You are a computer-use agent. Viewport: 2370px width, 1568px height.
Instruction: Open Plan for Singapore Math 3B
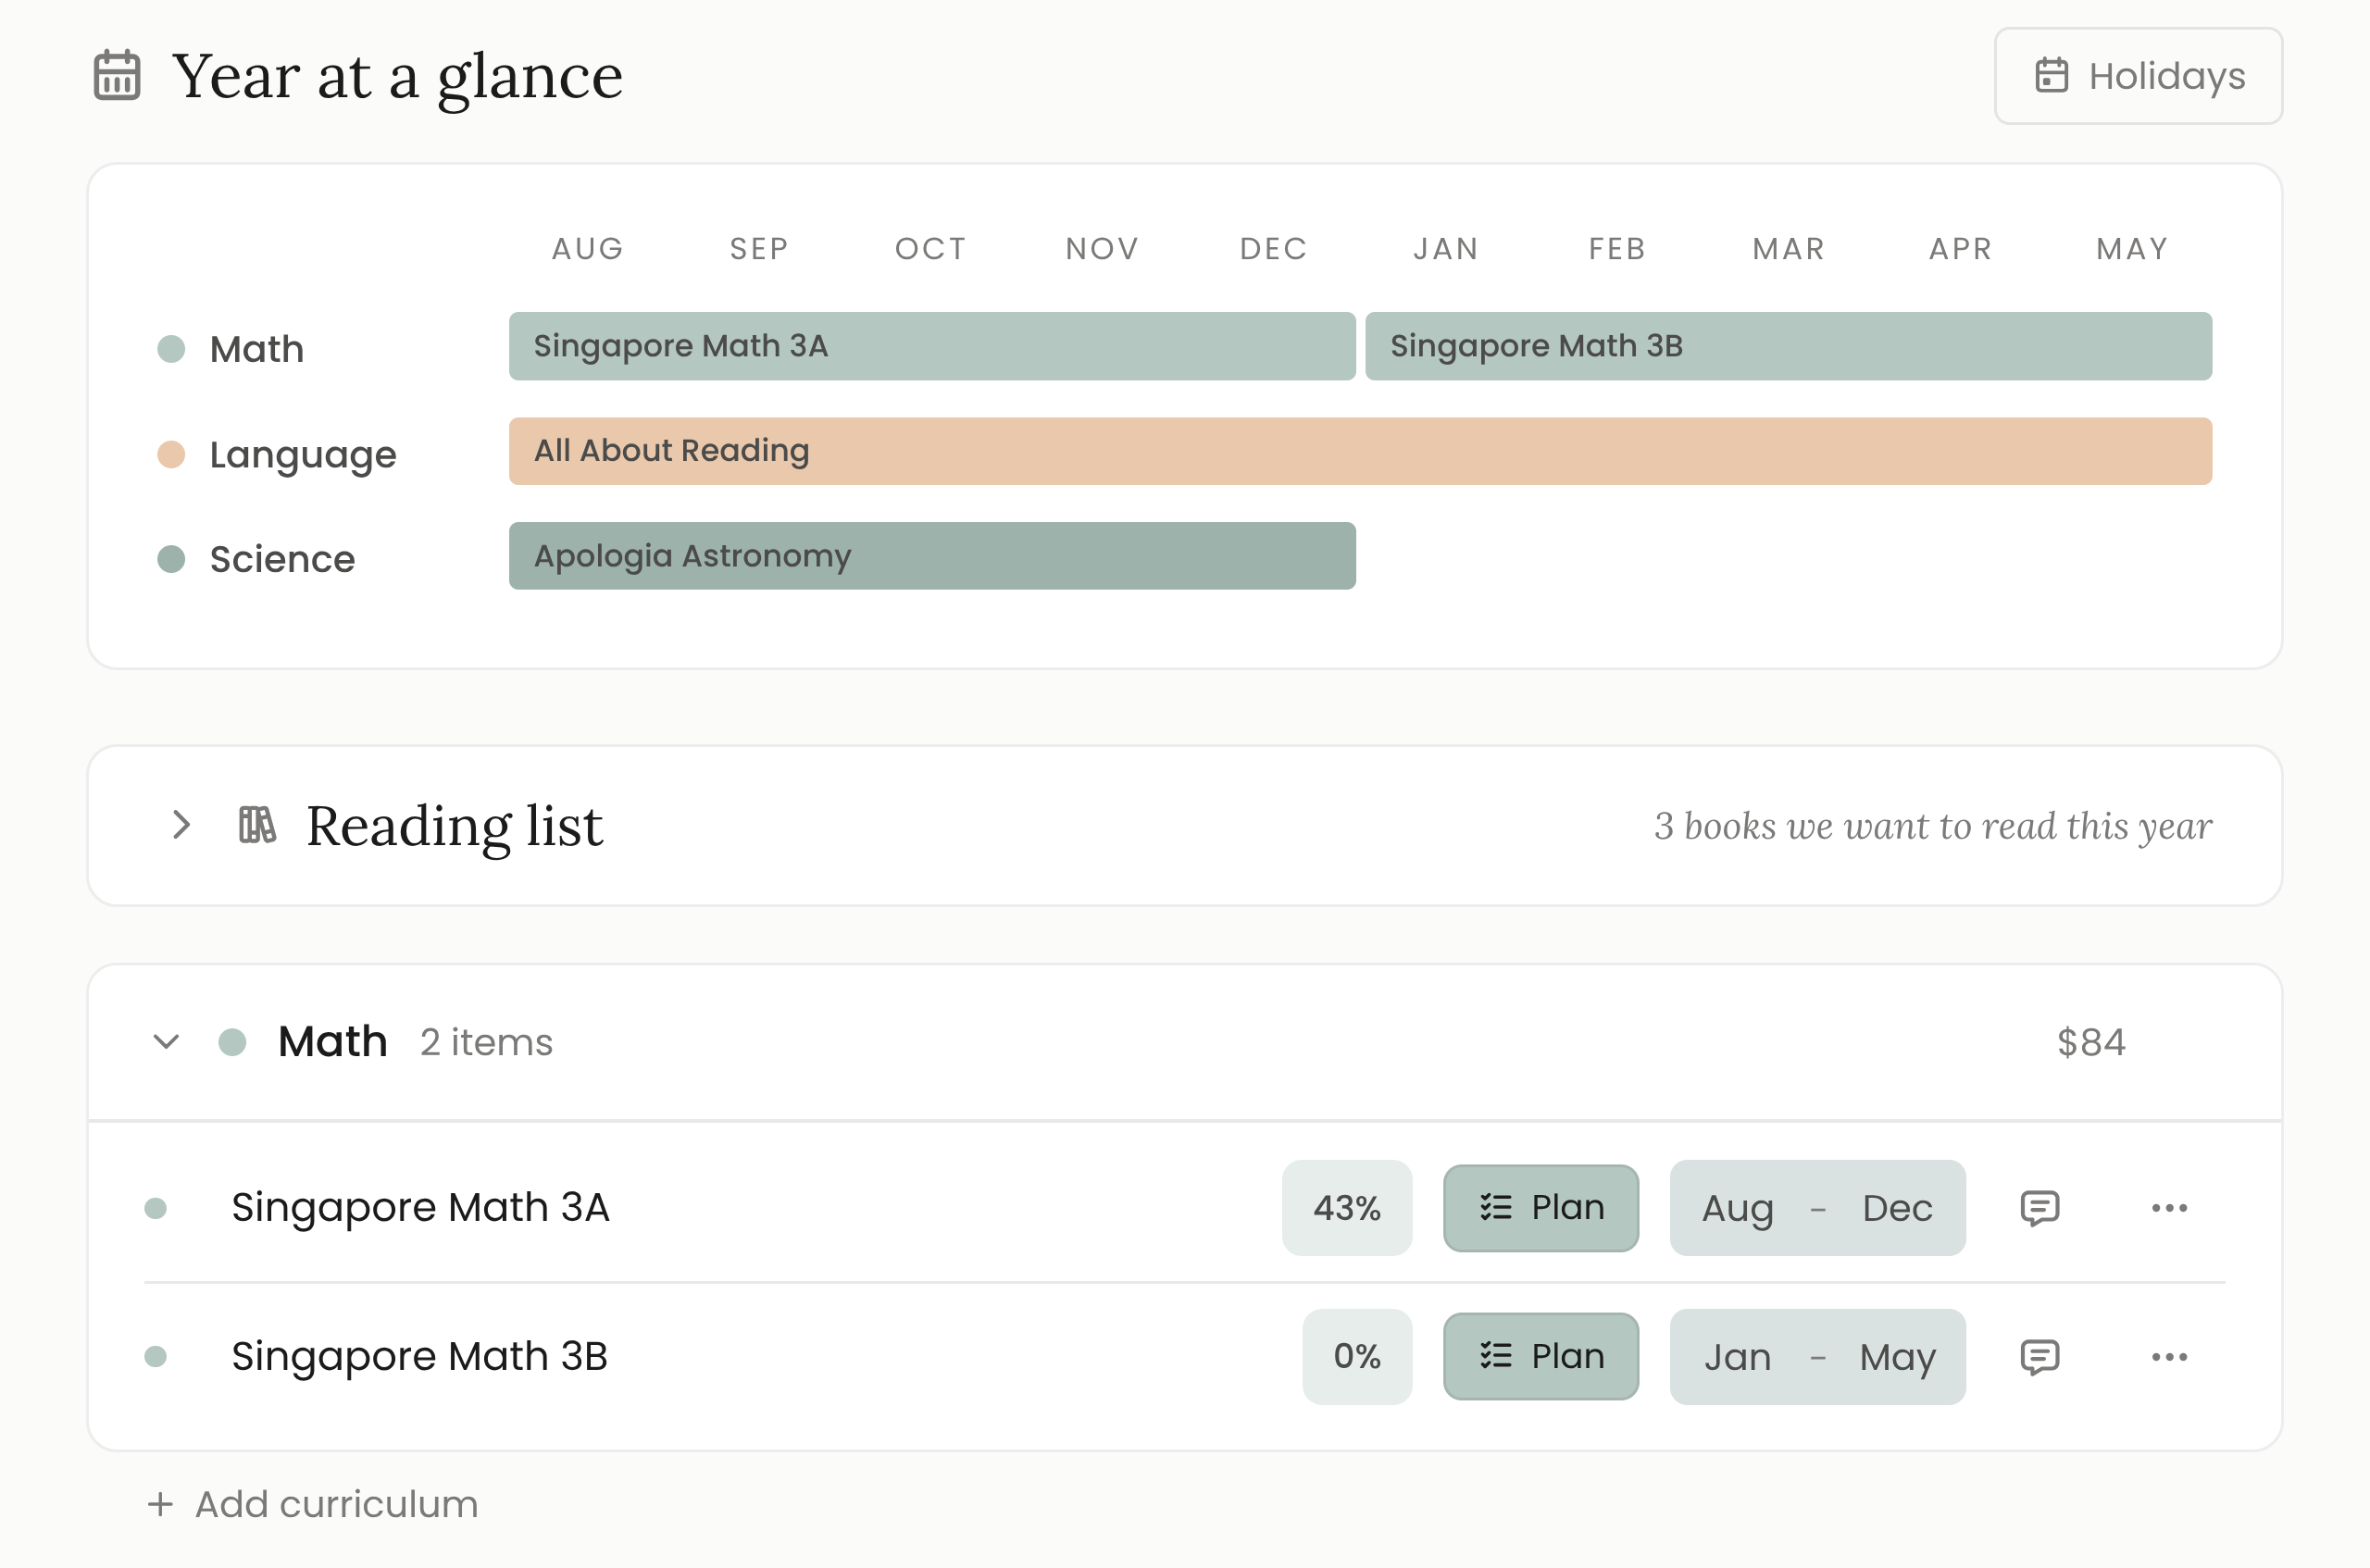point(1541,1357)
